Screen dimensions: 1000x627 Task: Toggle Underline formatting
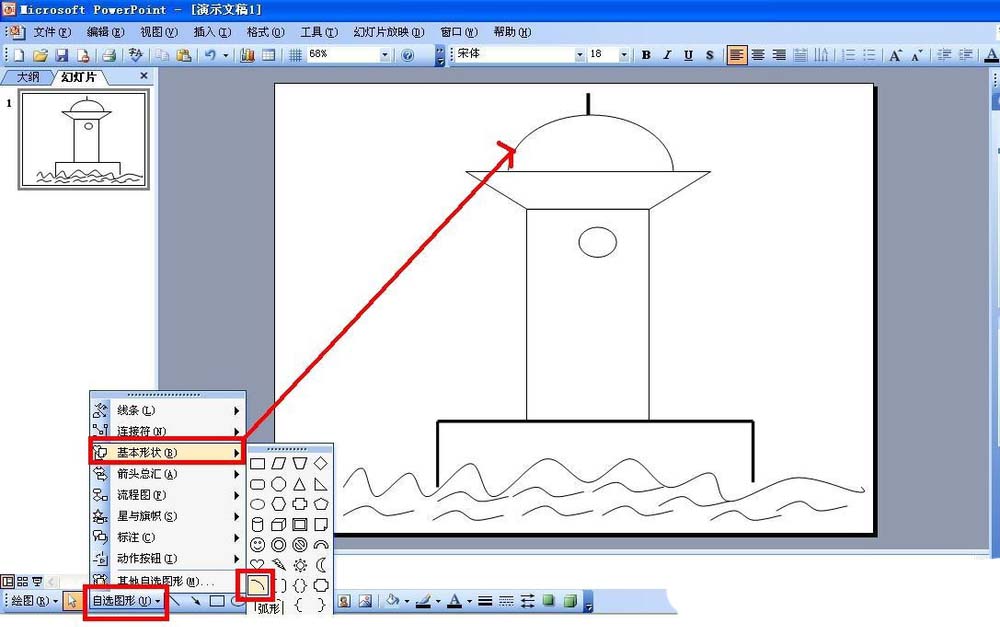pyautogui.click(x=688, y=55)
